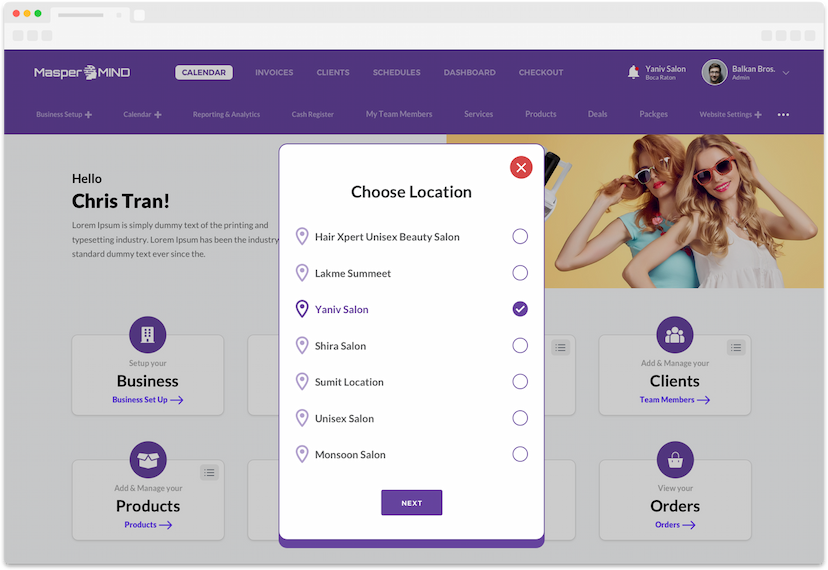Select the Lakme Summeet radio button
The width and height of the screenshot is (828, 570).
(520, 273)
